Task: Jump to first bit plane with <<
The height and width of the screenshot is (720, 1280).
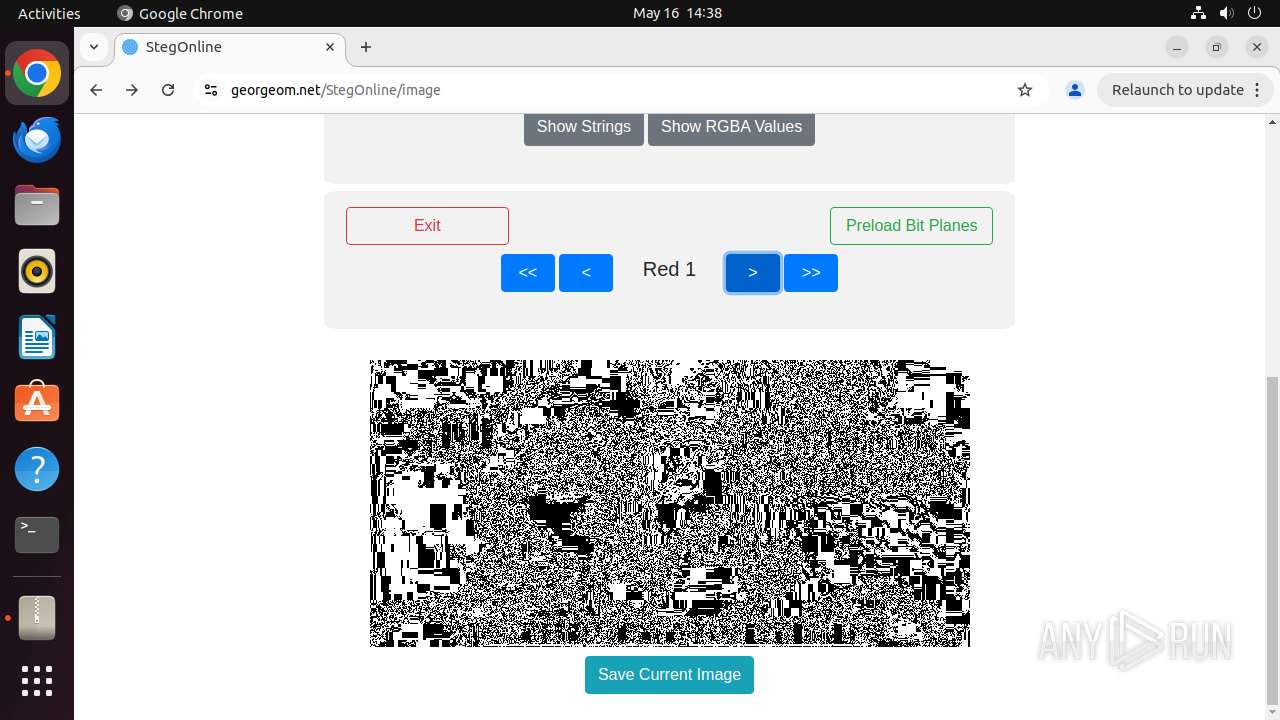Action: pos(528,273)
